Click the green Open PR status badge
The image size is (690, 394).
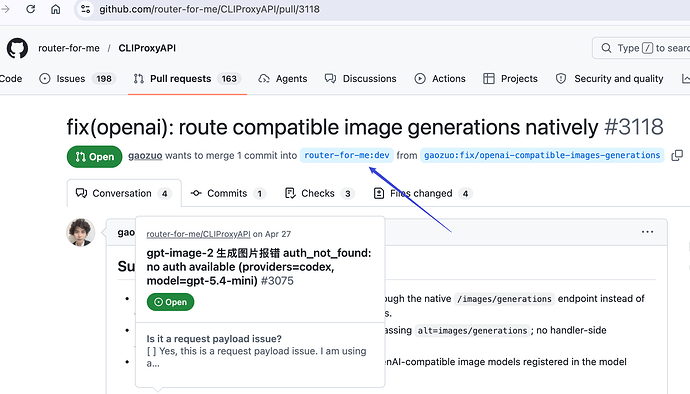pos(95,157)
